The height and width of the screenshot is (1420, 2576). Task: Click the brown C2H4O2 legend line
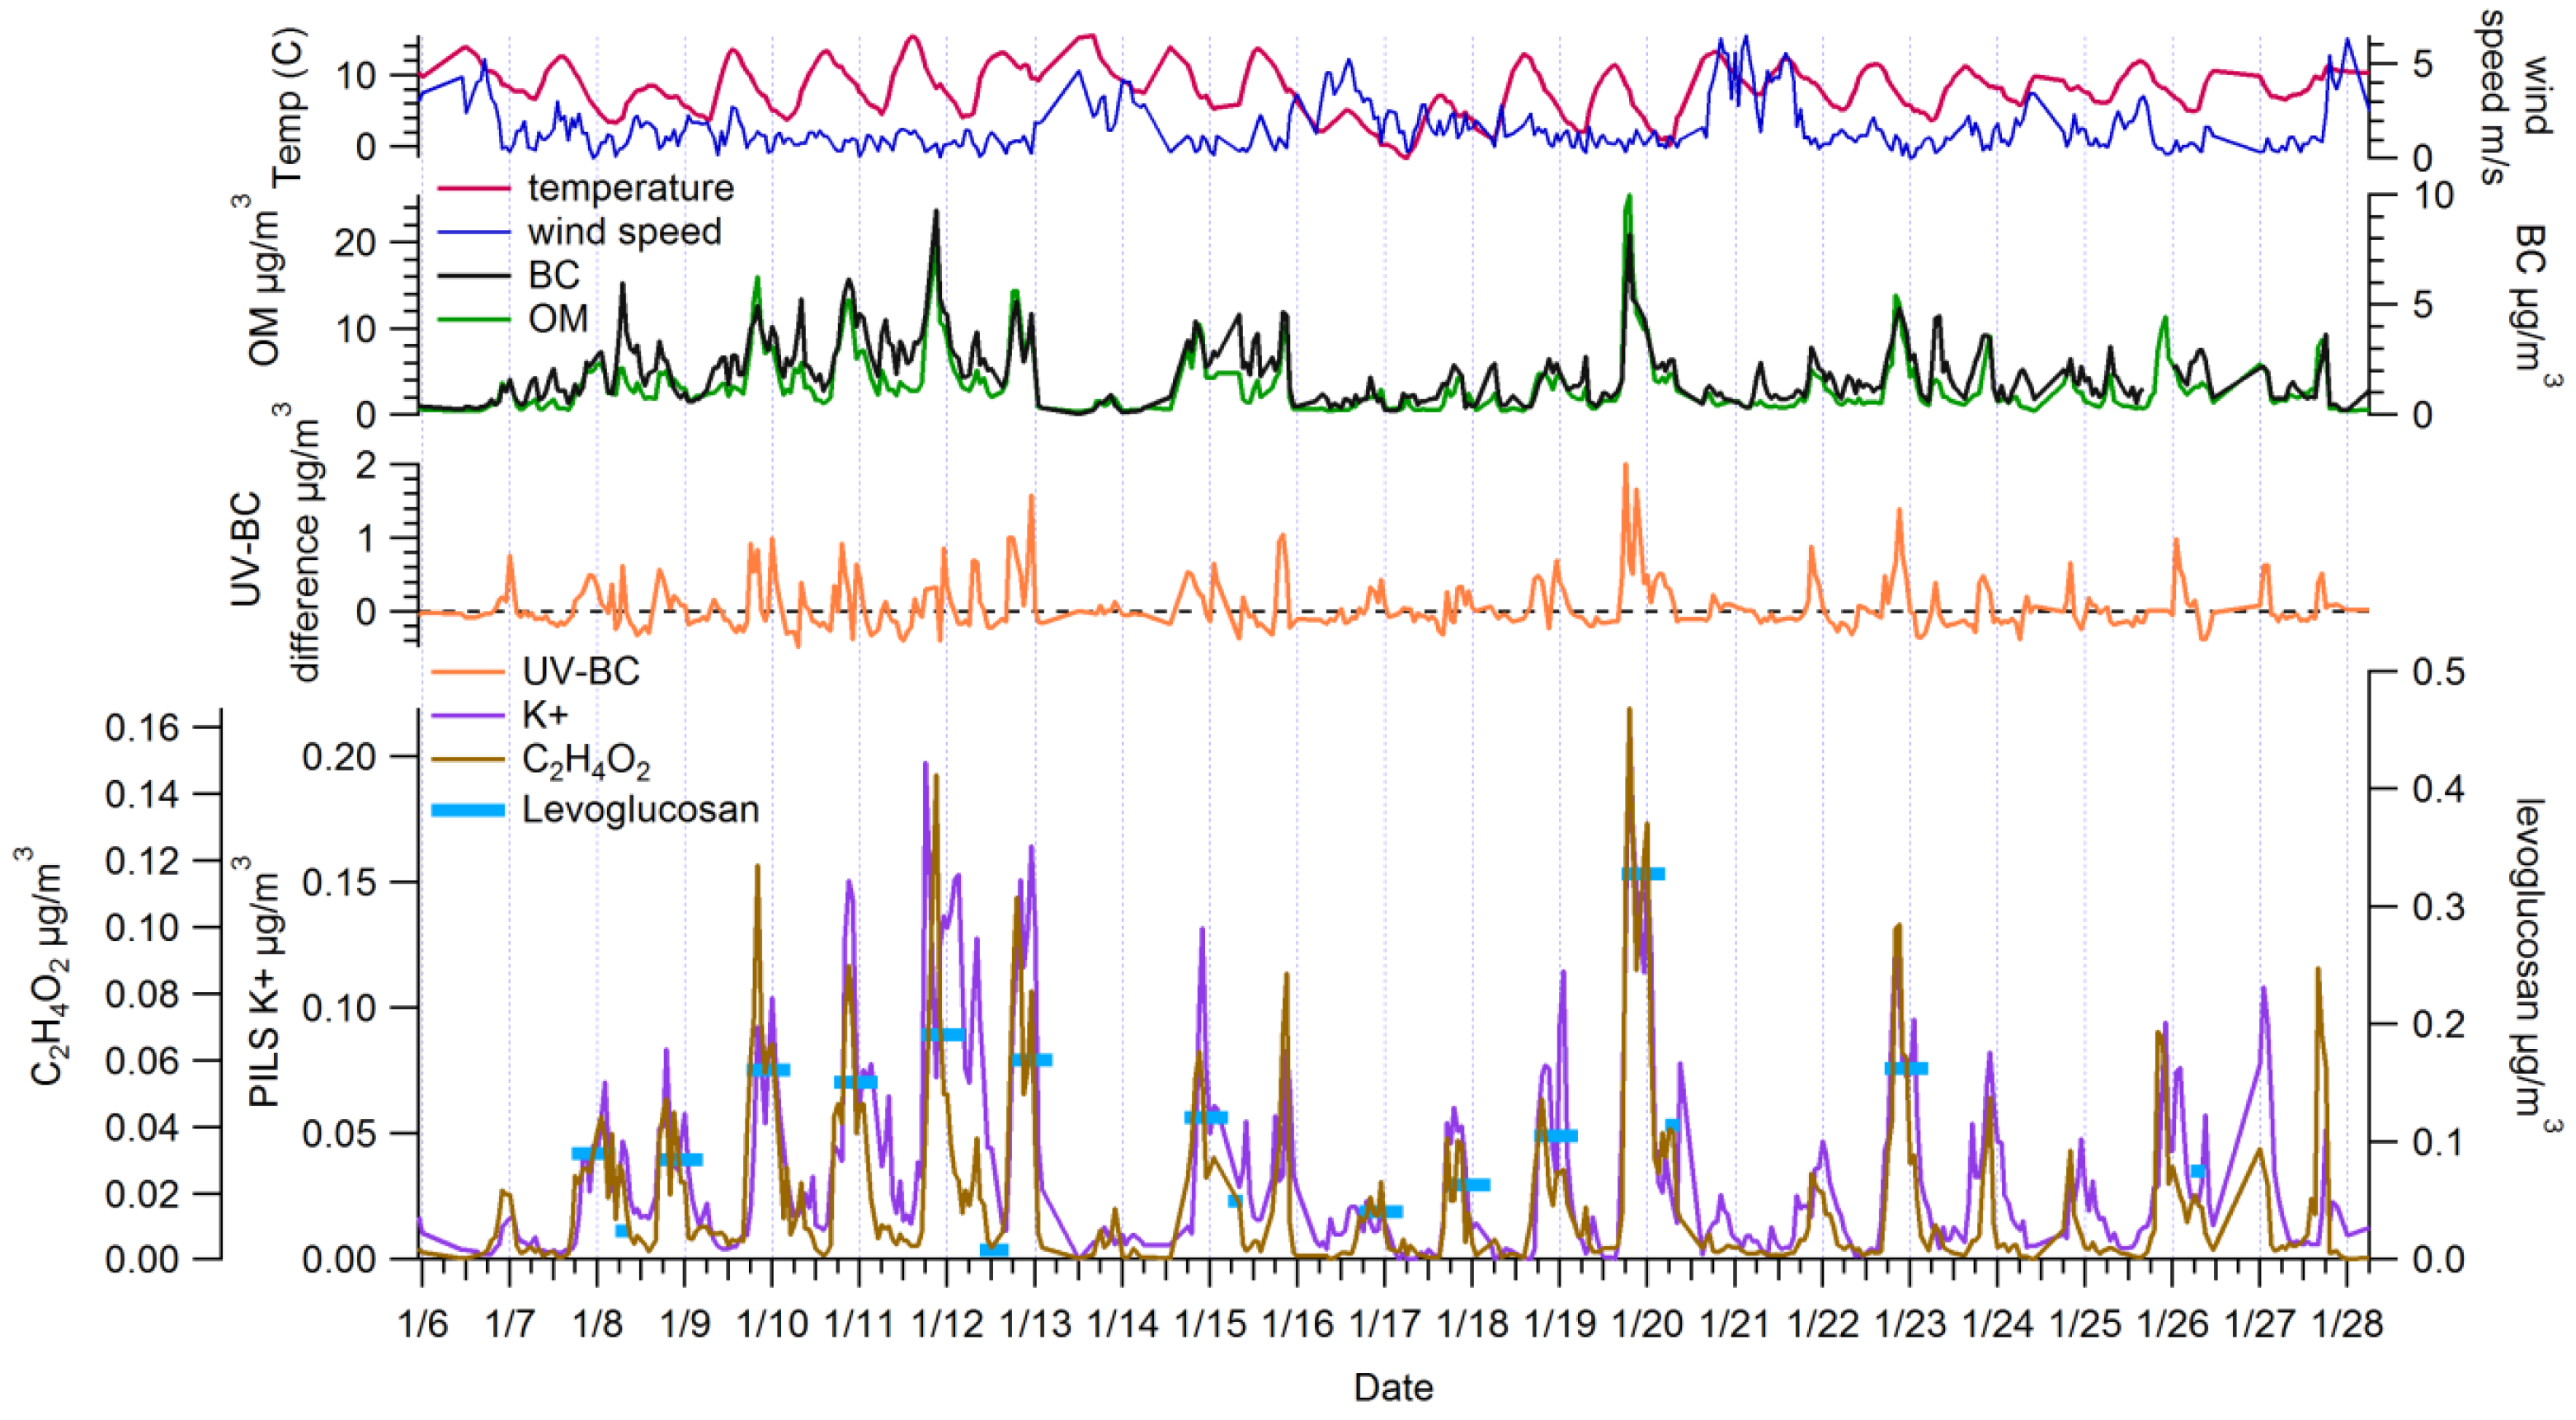(x=468, y=760)
